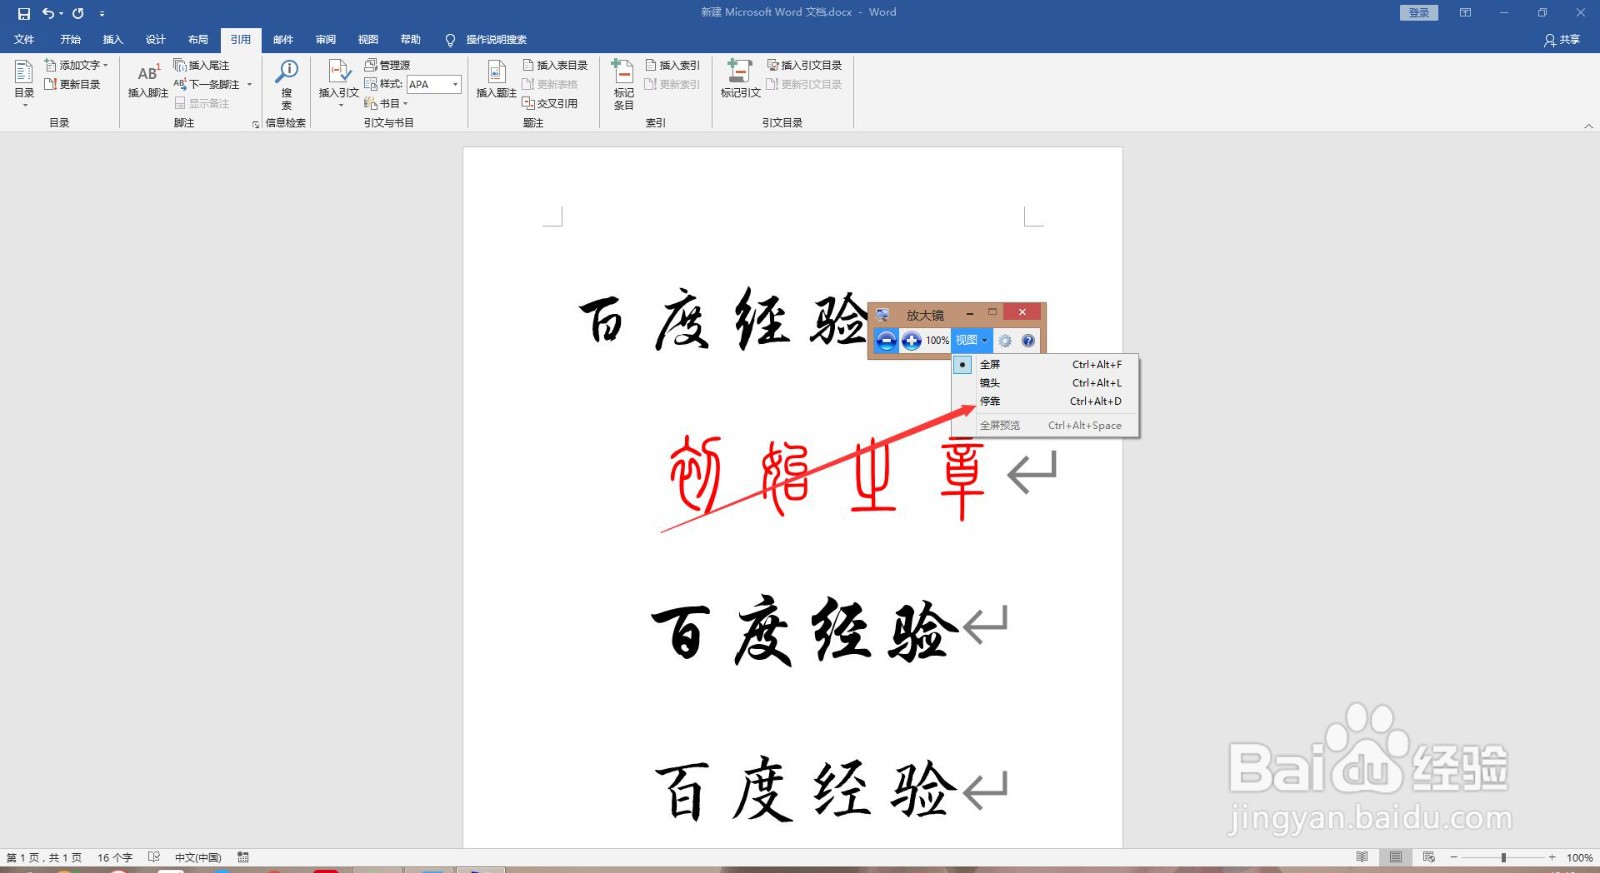The width and height of the screenshot is (1600, 873).
Task: Click 插入表目录 (Insert Table of Figures)
Action: pyautogui.click(x=555, y=65)
